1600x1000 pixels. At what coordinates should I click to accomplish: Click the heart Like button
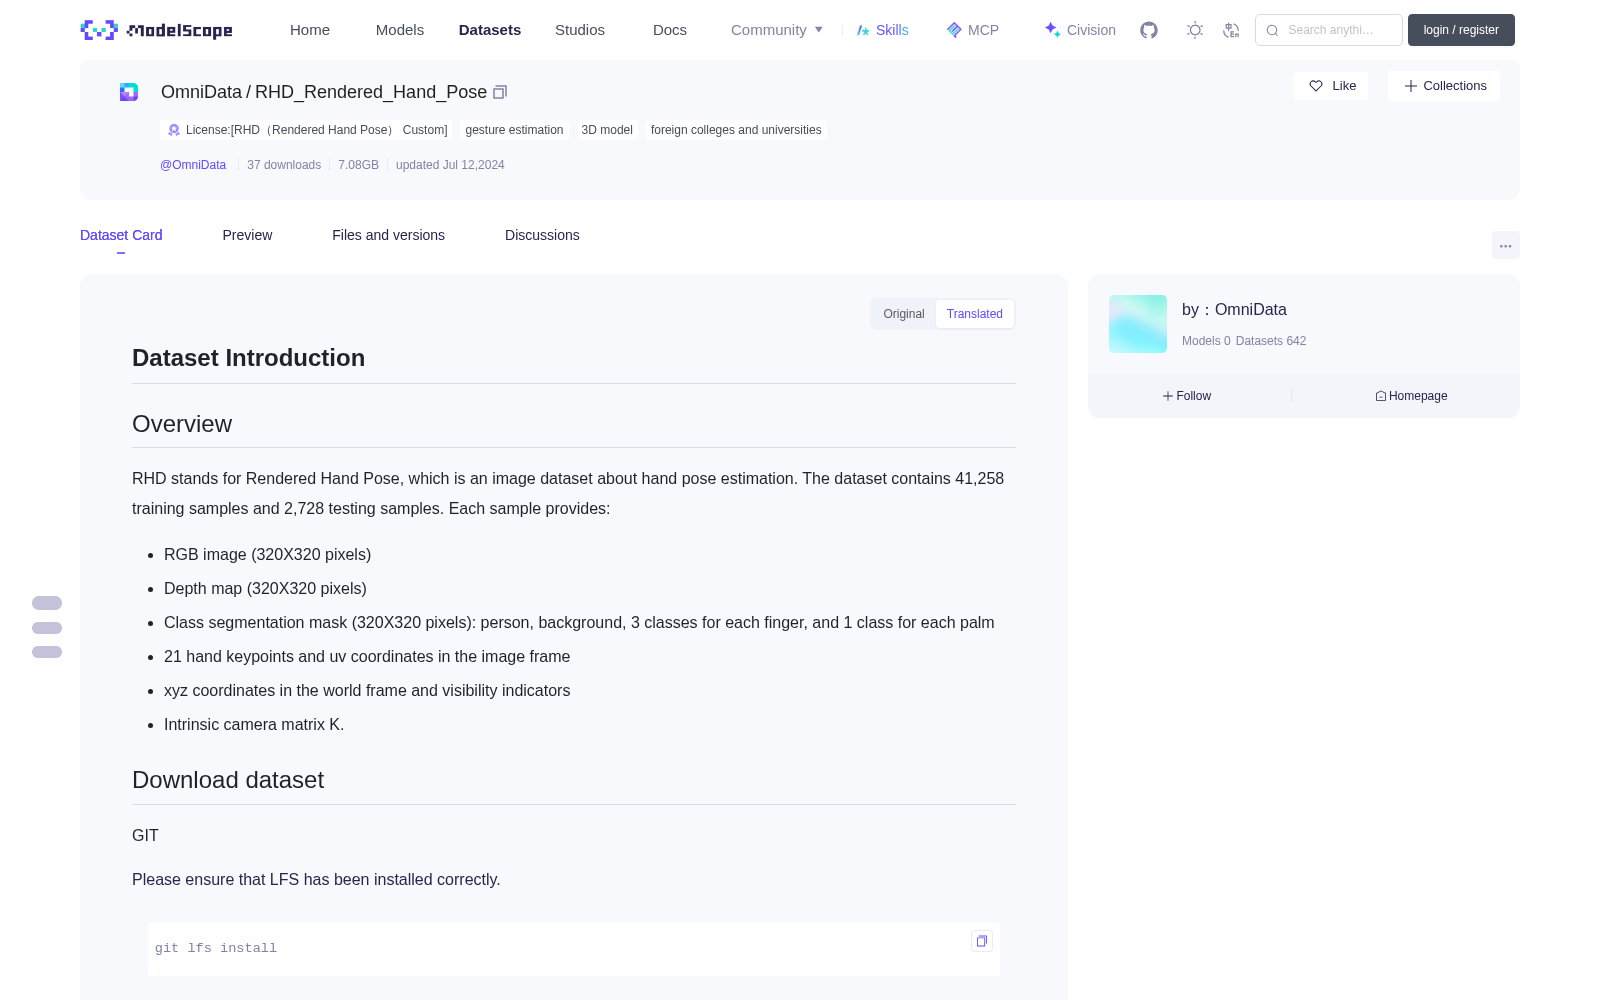coord(1332,86)
